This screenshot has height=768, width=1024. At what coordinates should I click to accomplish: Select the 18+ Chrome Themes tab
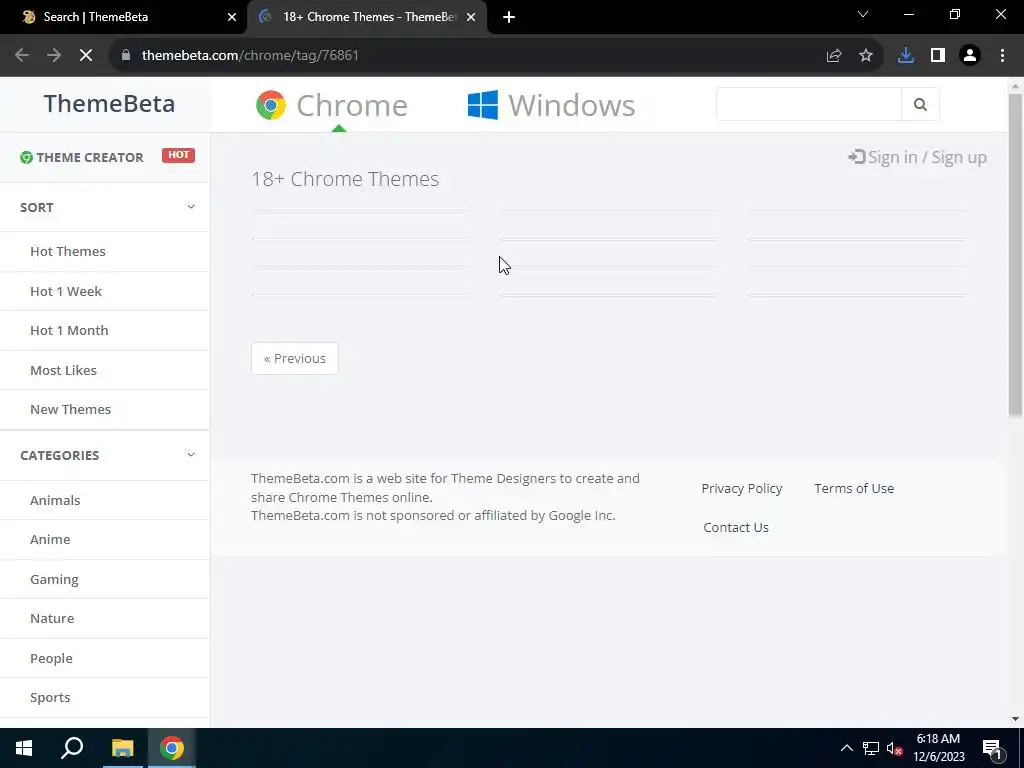point(366,17)
